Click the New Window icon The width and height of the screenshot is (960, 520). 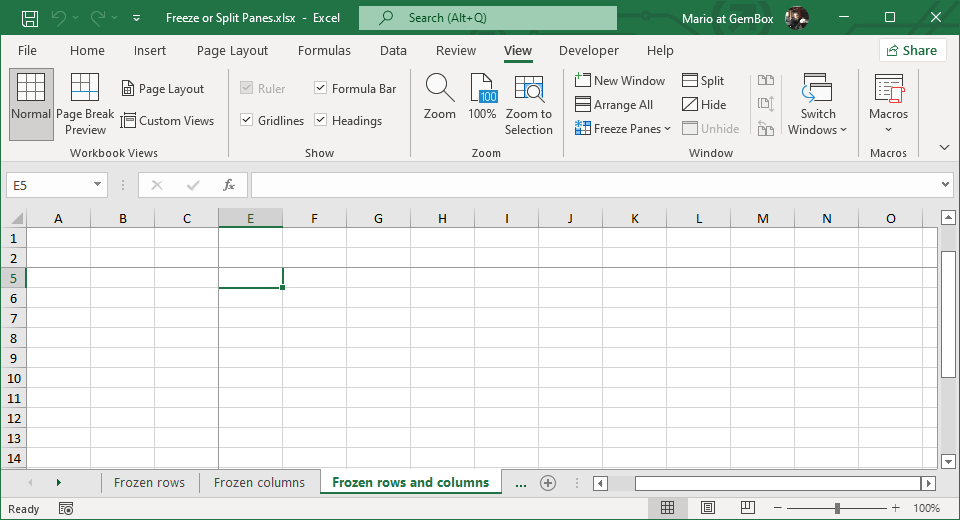click(583, 80)
